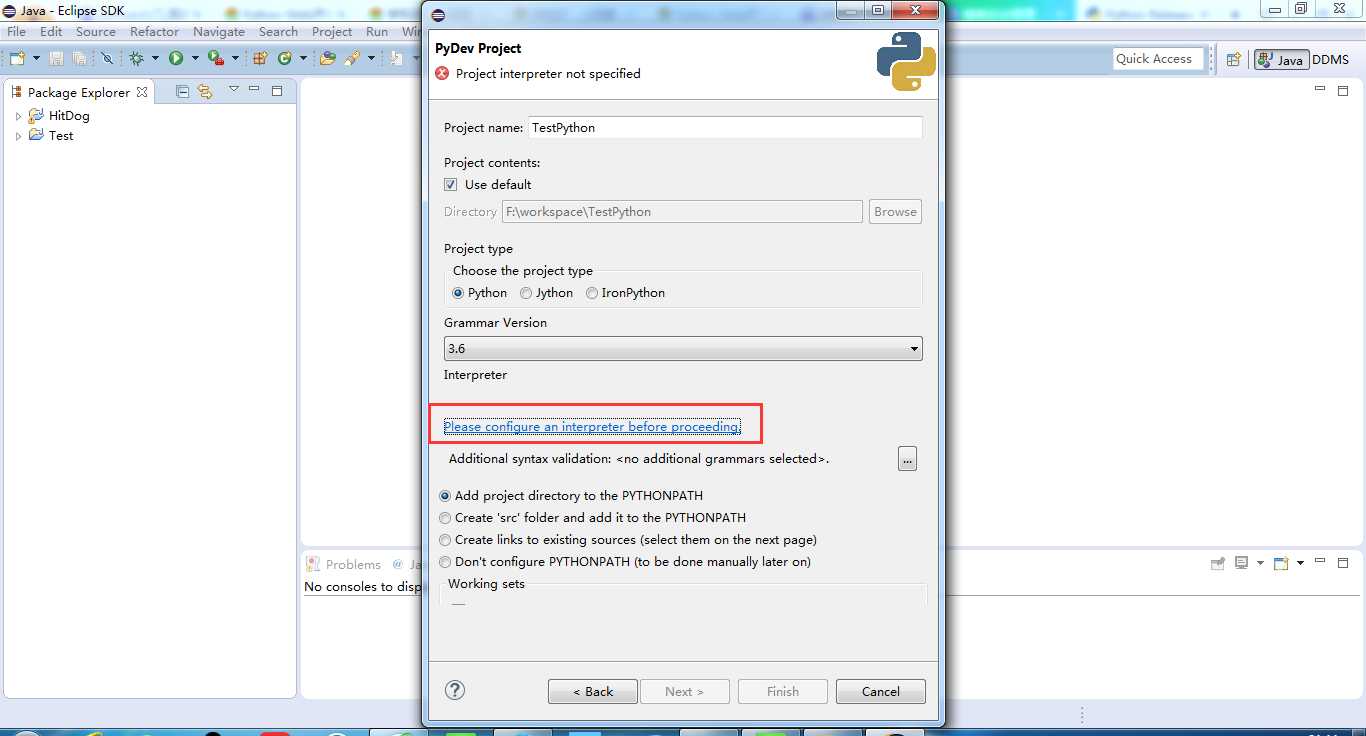
Task: Select Create 'src' folder option
Action: click(x=446, y=518)
